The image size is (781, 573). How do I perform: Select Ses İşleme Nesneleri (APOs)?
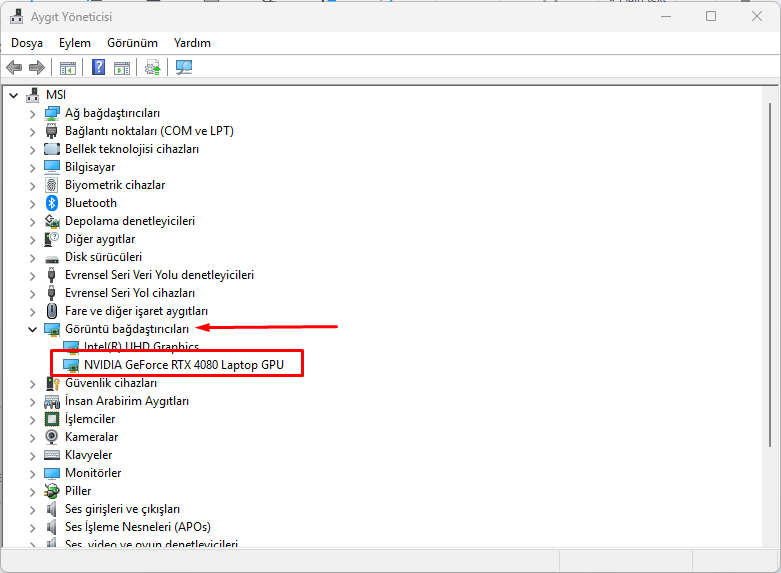click(138, 527)
